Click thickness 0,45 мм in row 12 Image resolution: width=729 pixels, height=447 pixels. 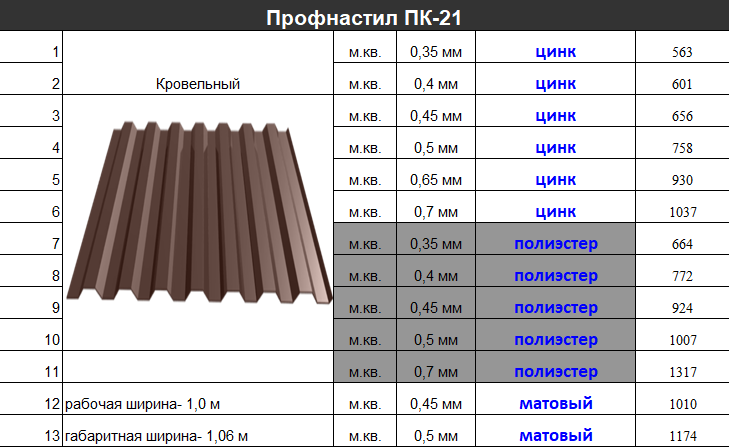pyautogui.click(x=436, y=404)
